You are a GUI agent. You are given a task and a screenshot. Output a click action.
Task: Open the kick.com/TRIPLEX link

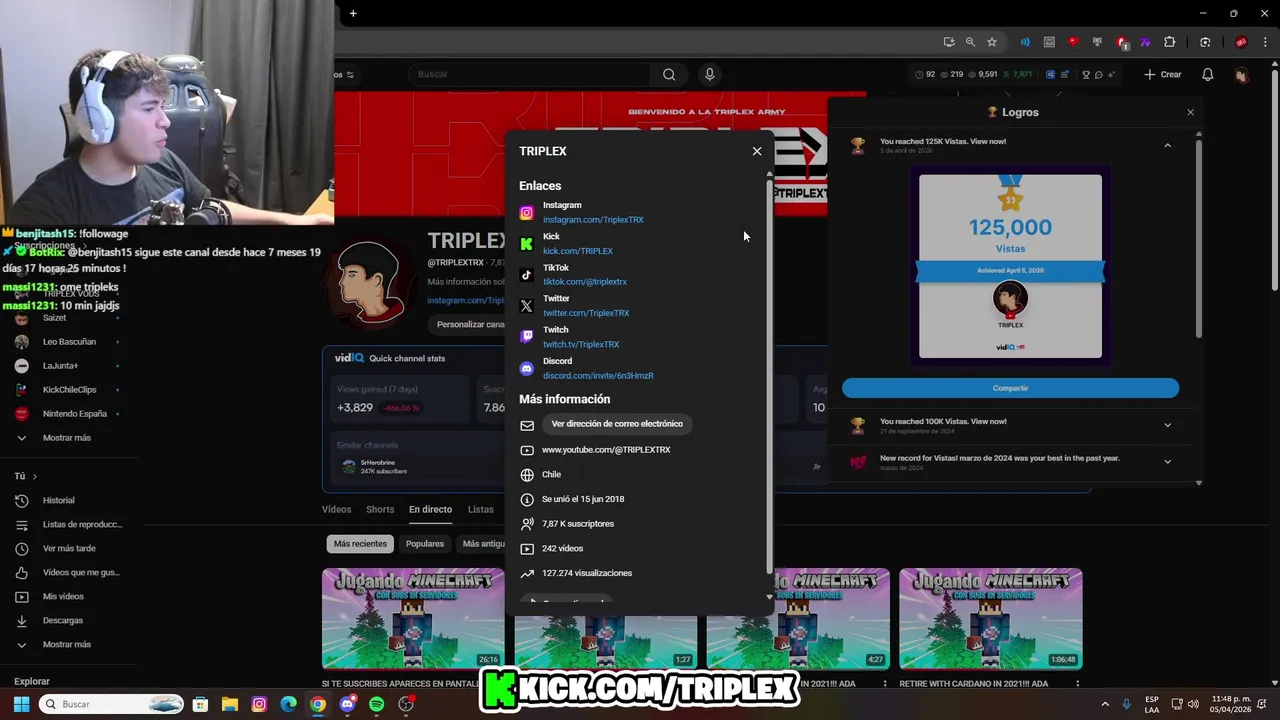578,251
